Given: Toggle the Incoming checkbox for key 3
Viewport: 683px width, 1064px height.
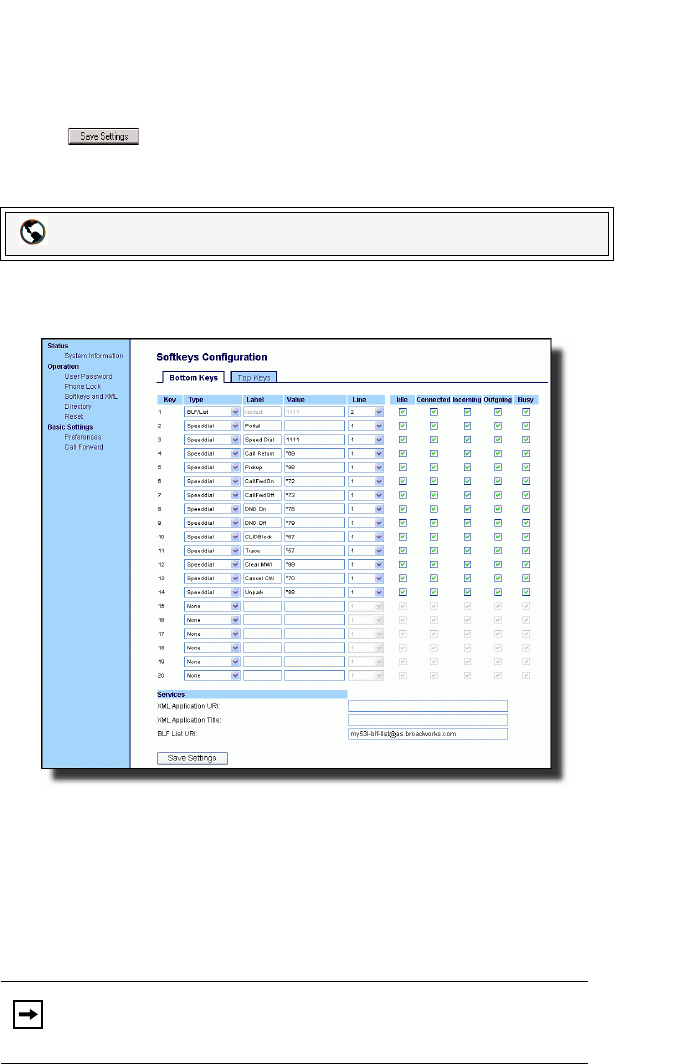Looking at the screenshot, I should pos(467,440).
